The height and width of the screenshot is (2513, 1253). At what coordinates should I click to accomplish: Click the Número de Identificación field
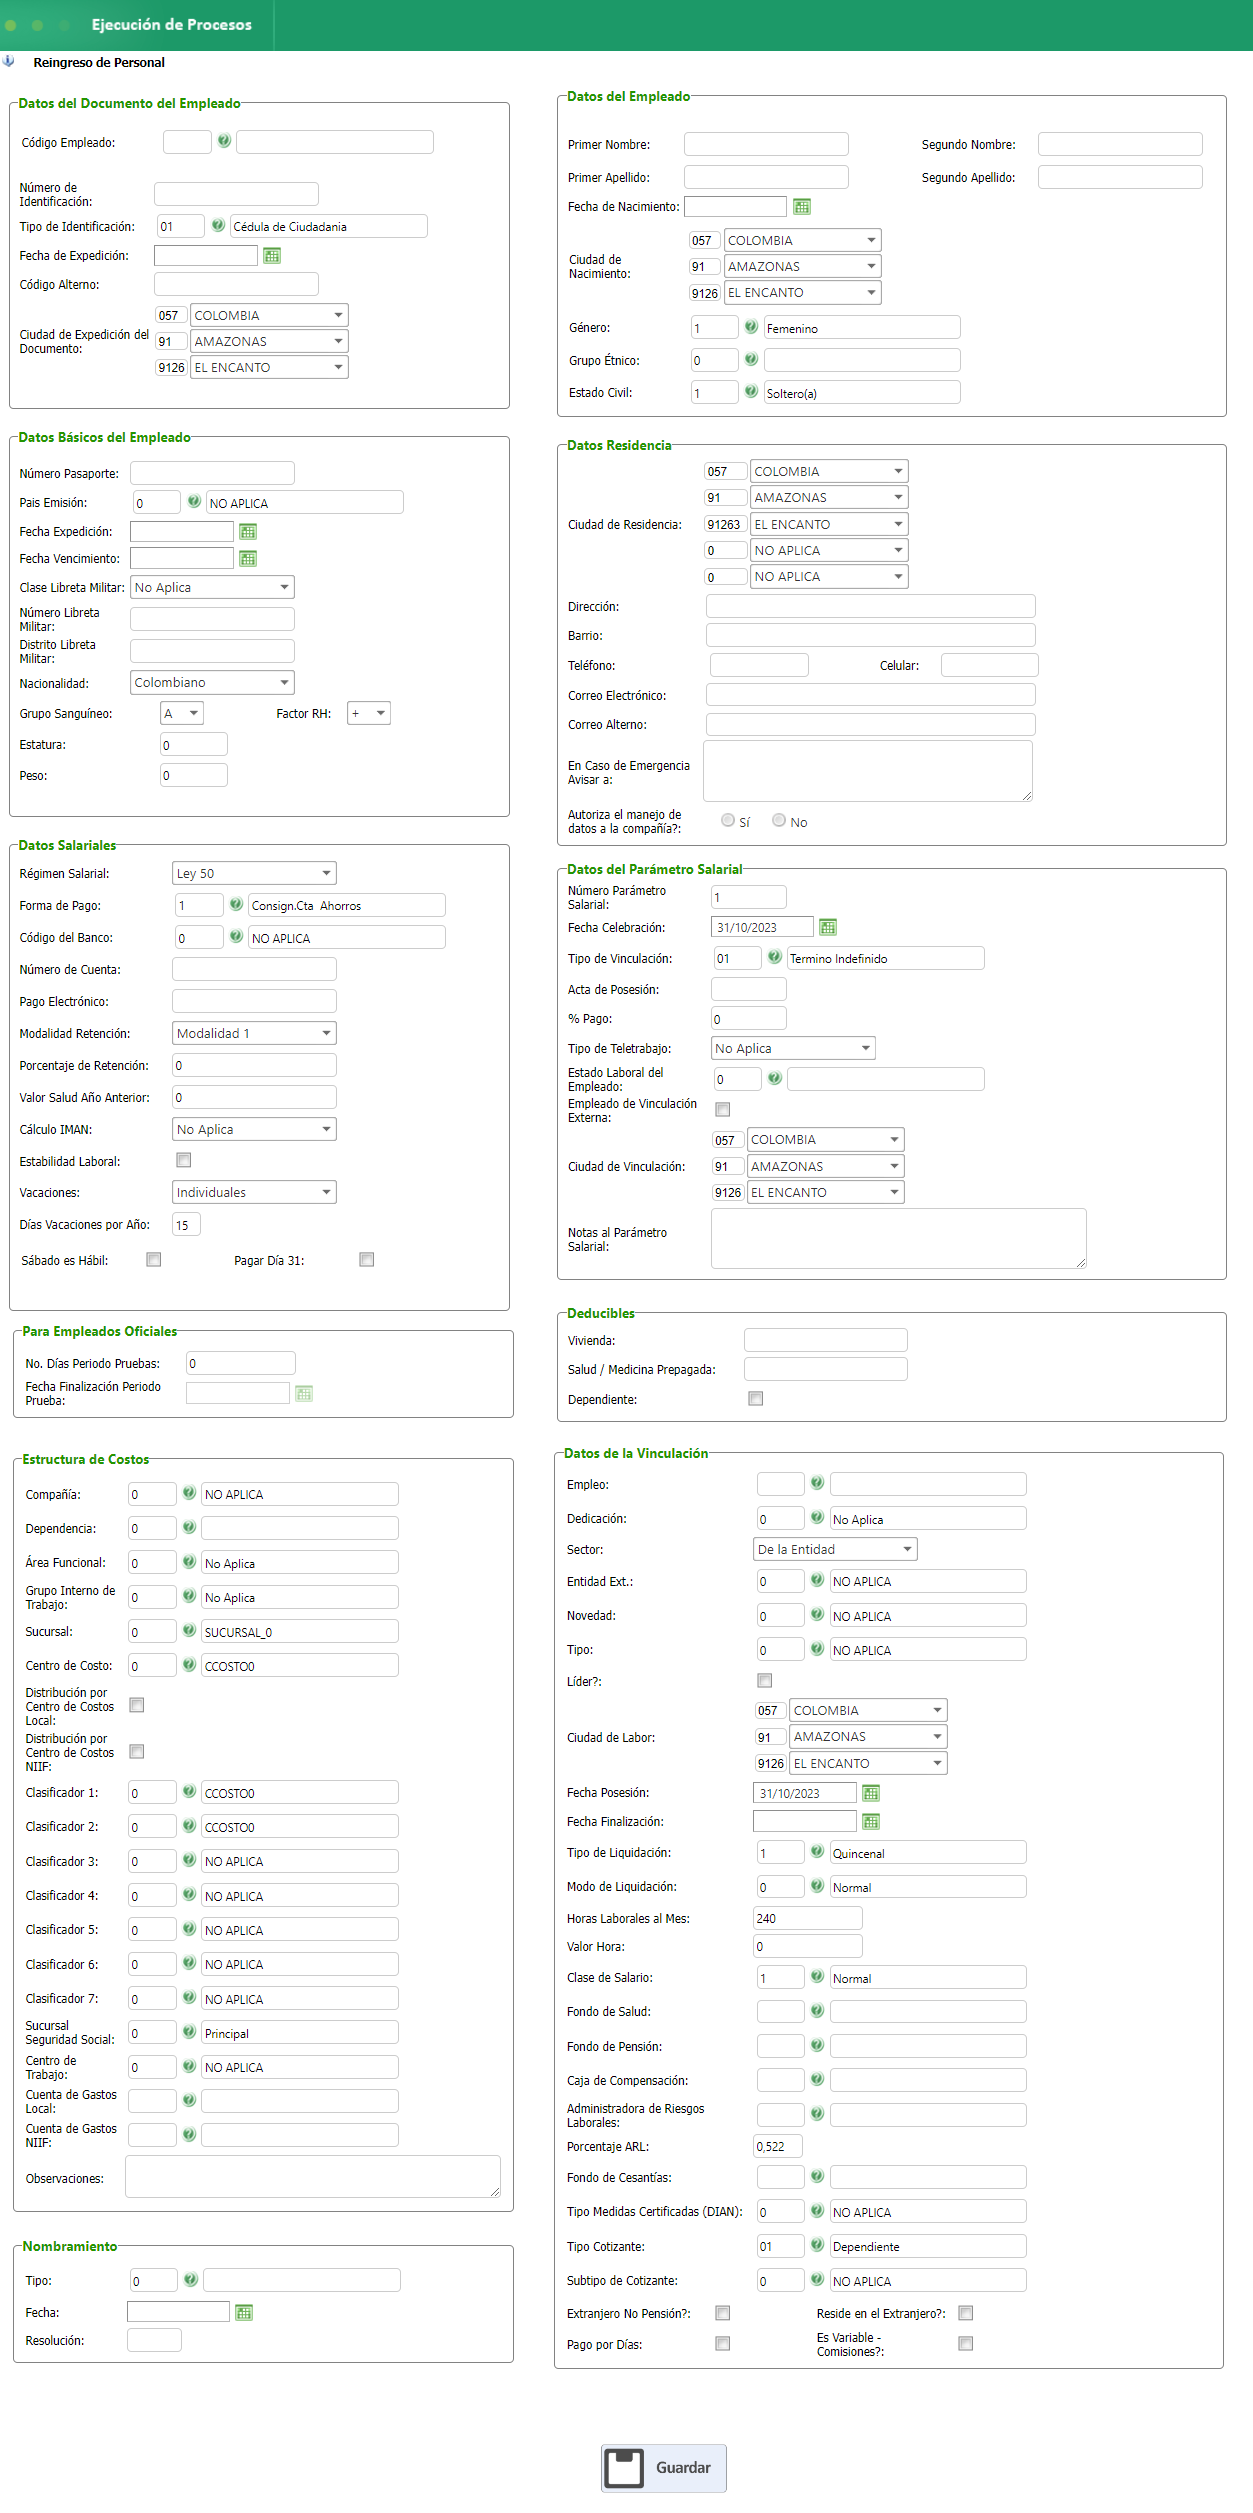tap(236, 194)
